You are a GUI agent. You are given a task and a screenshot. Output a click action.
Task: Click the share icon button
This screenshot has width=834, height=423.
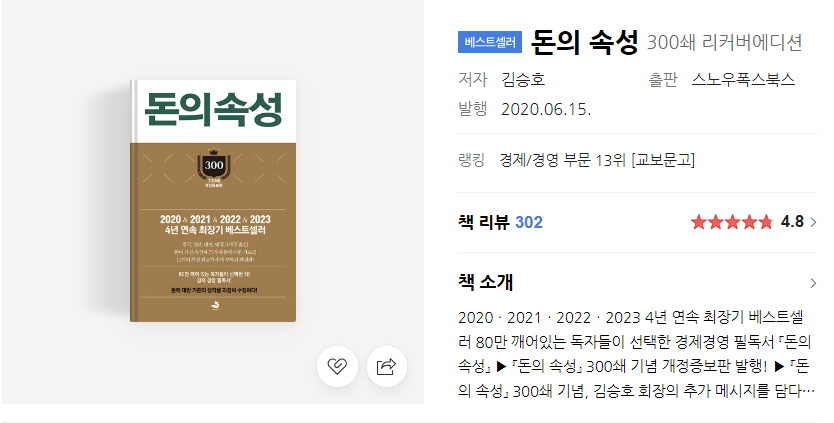[x=387, y=366]
